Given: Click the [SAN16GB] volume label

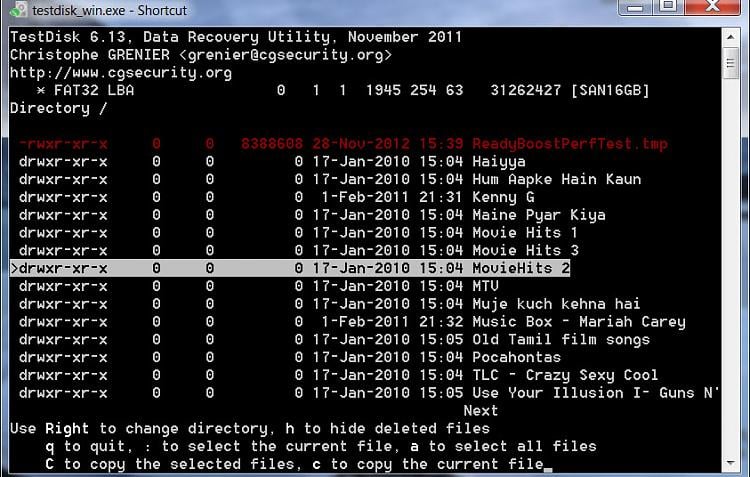Looking at the screenshot, I should [x=610, y=90].
